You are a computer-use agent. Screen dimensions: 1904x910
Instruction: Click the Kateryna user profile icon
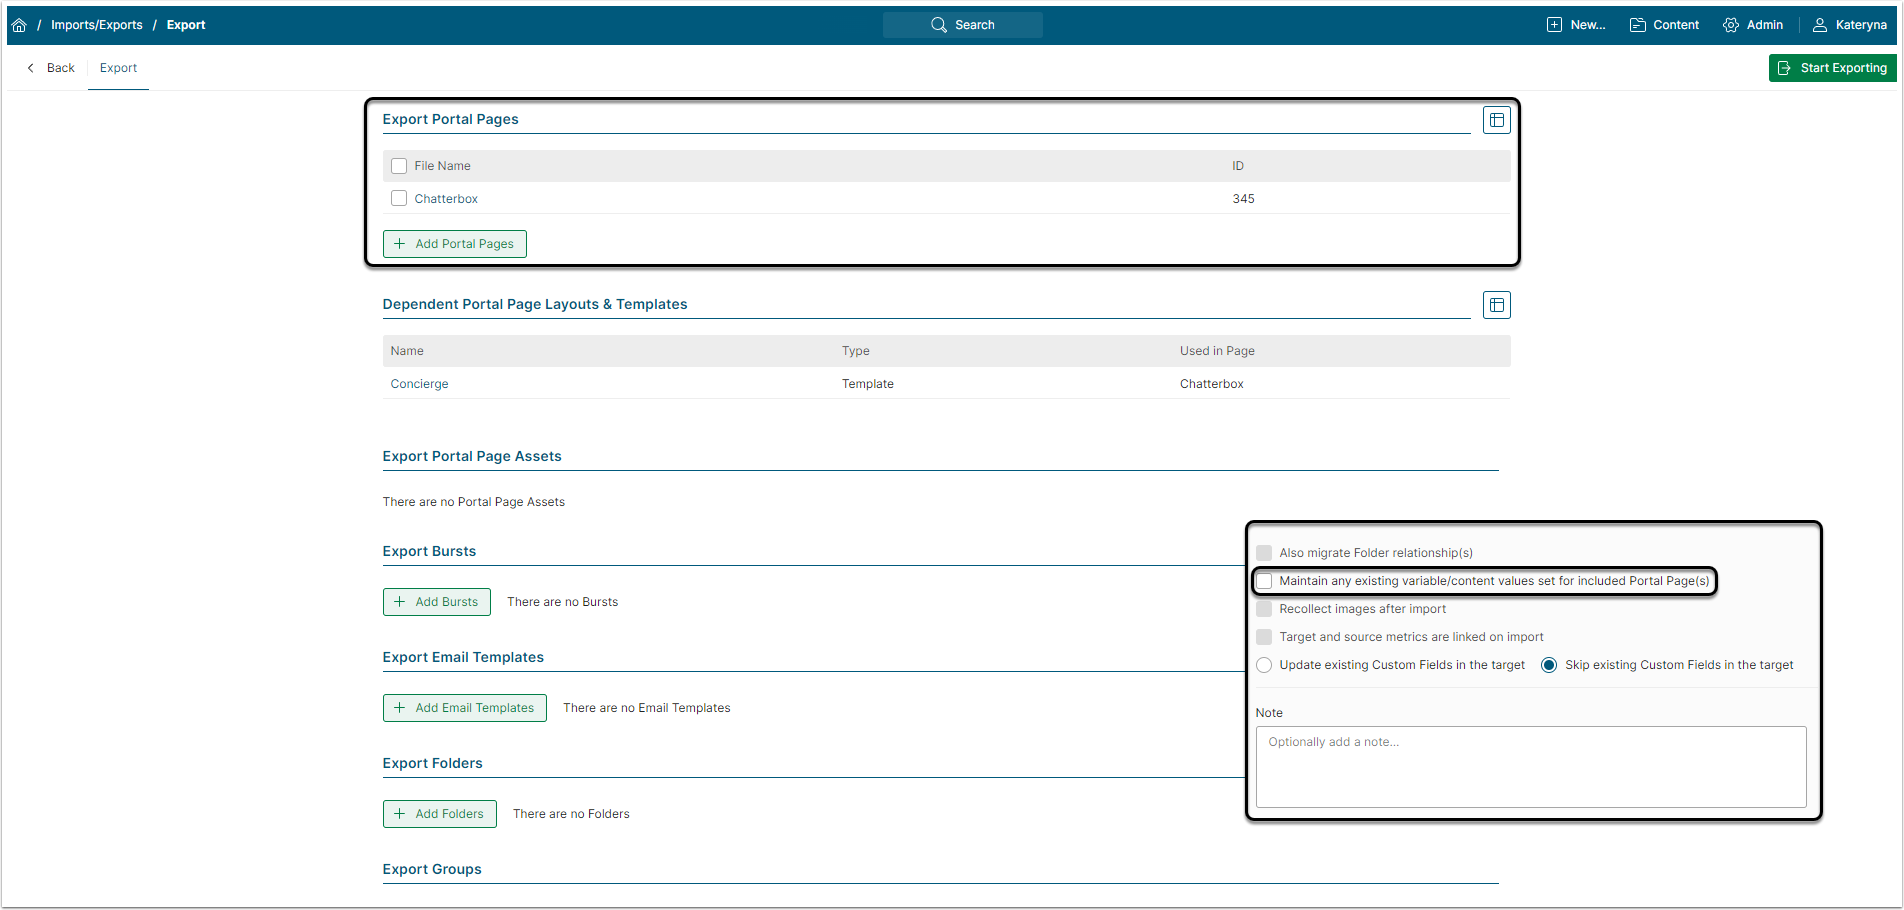(1820, 25)
